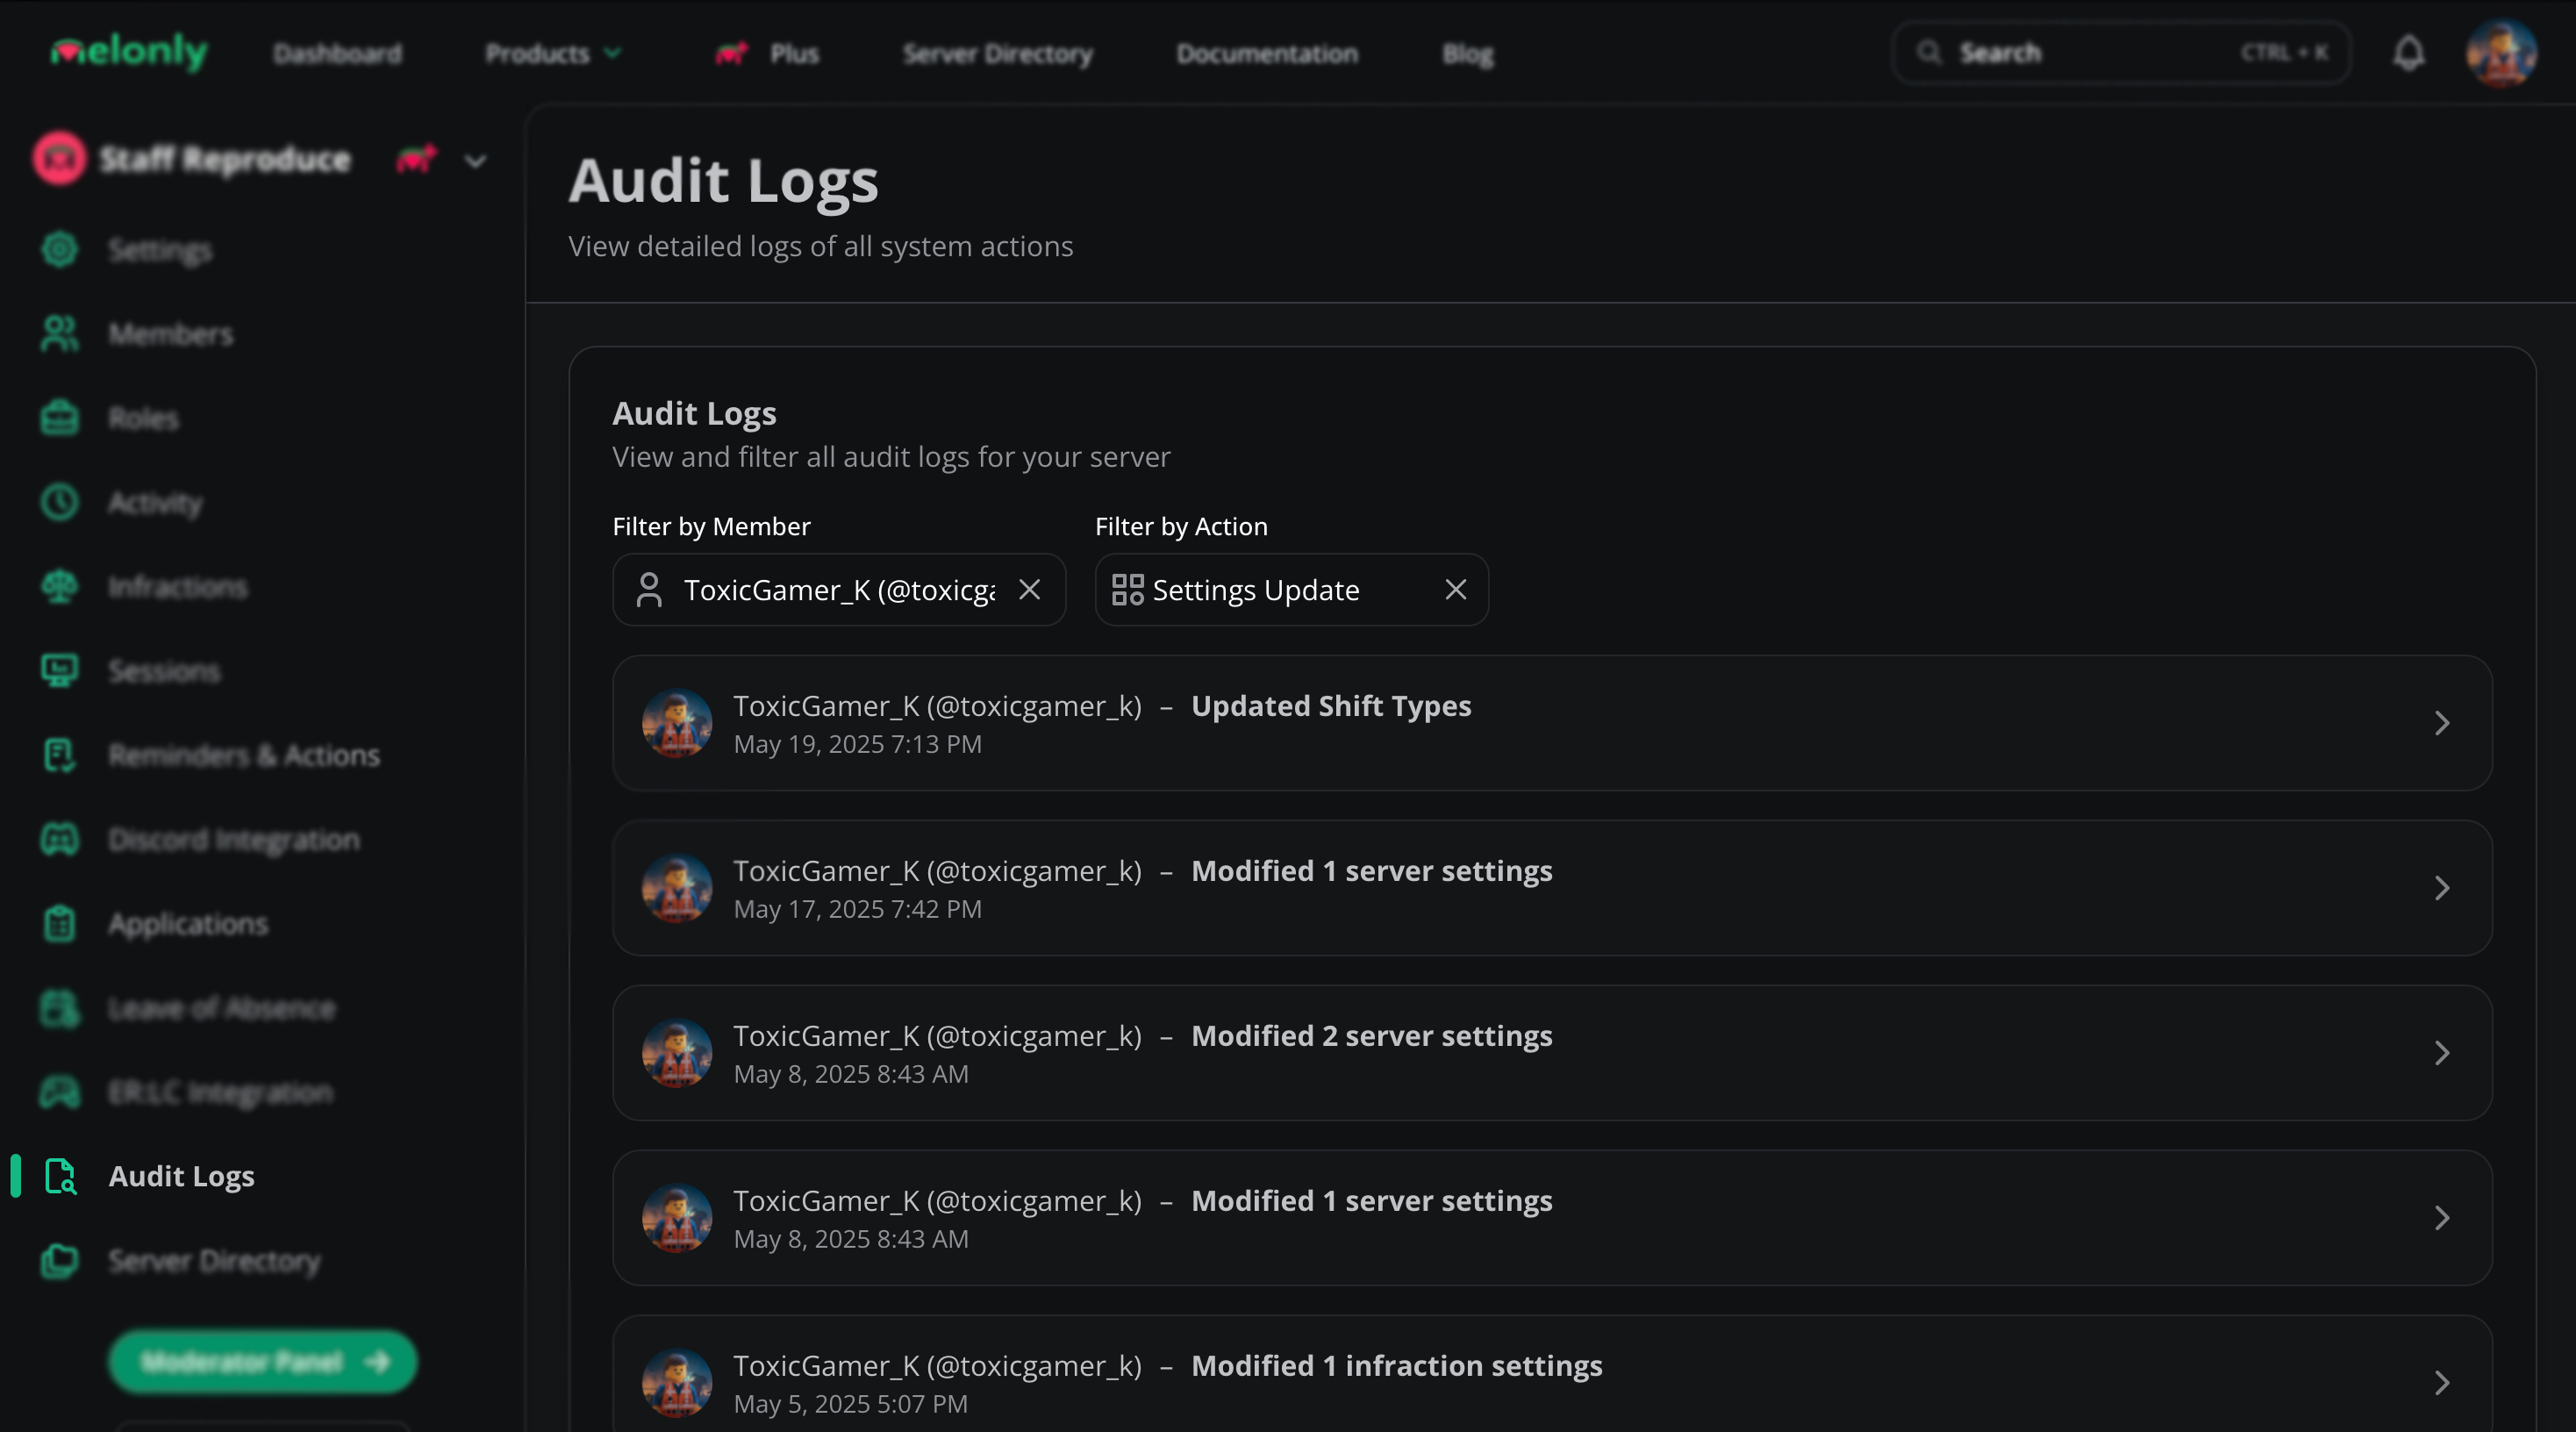Open Settings from the sidebar
The image size is (2576, 1432).
[160, 250]
